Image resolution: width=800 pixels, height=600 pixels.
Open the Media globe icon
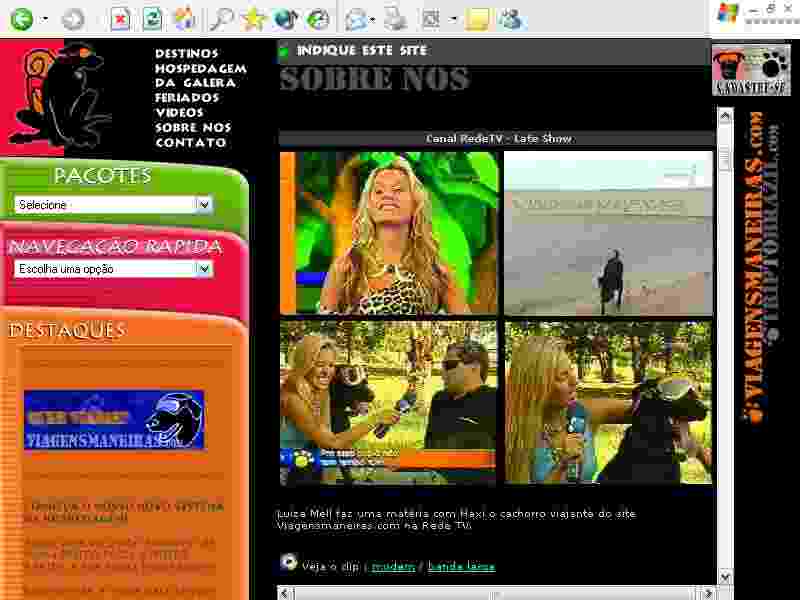[x=285, y=19]
